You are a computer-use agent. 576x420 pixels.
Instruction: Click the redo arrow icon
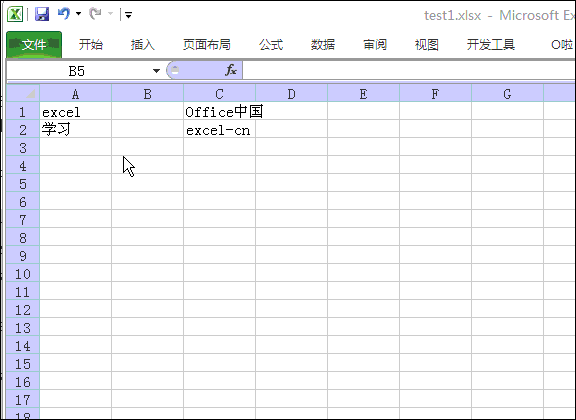pyautogui.click(x=95, y=14)
